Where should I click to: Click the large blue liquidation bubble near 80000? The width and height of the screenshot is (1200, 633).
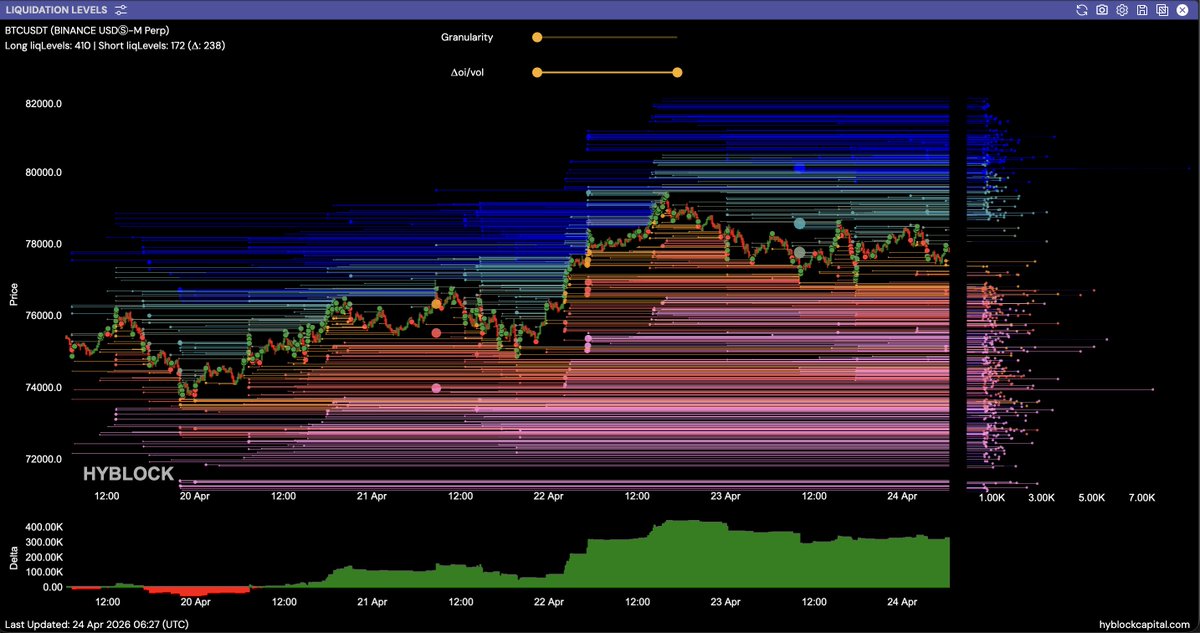pyautogui.click(x=800, y=168)
